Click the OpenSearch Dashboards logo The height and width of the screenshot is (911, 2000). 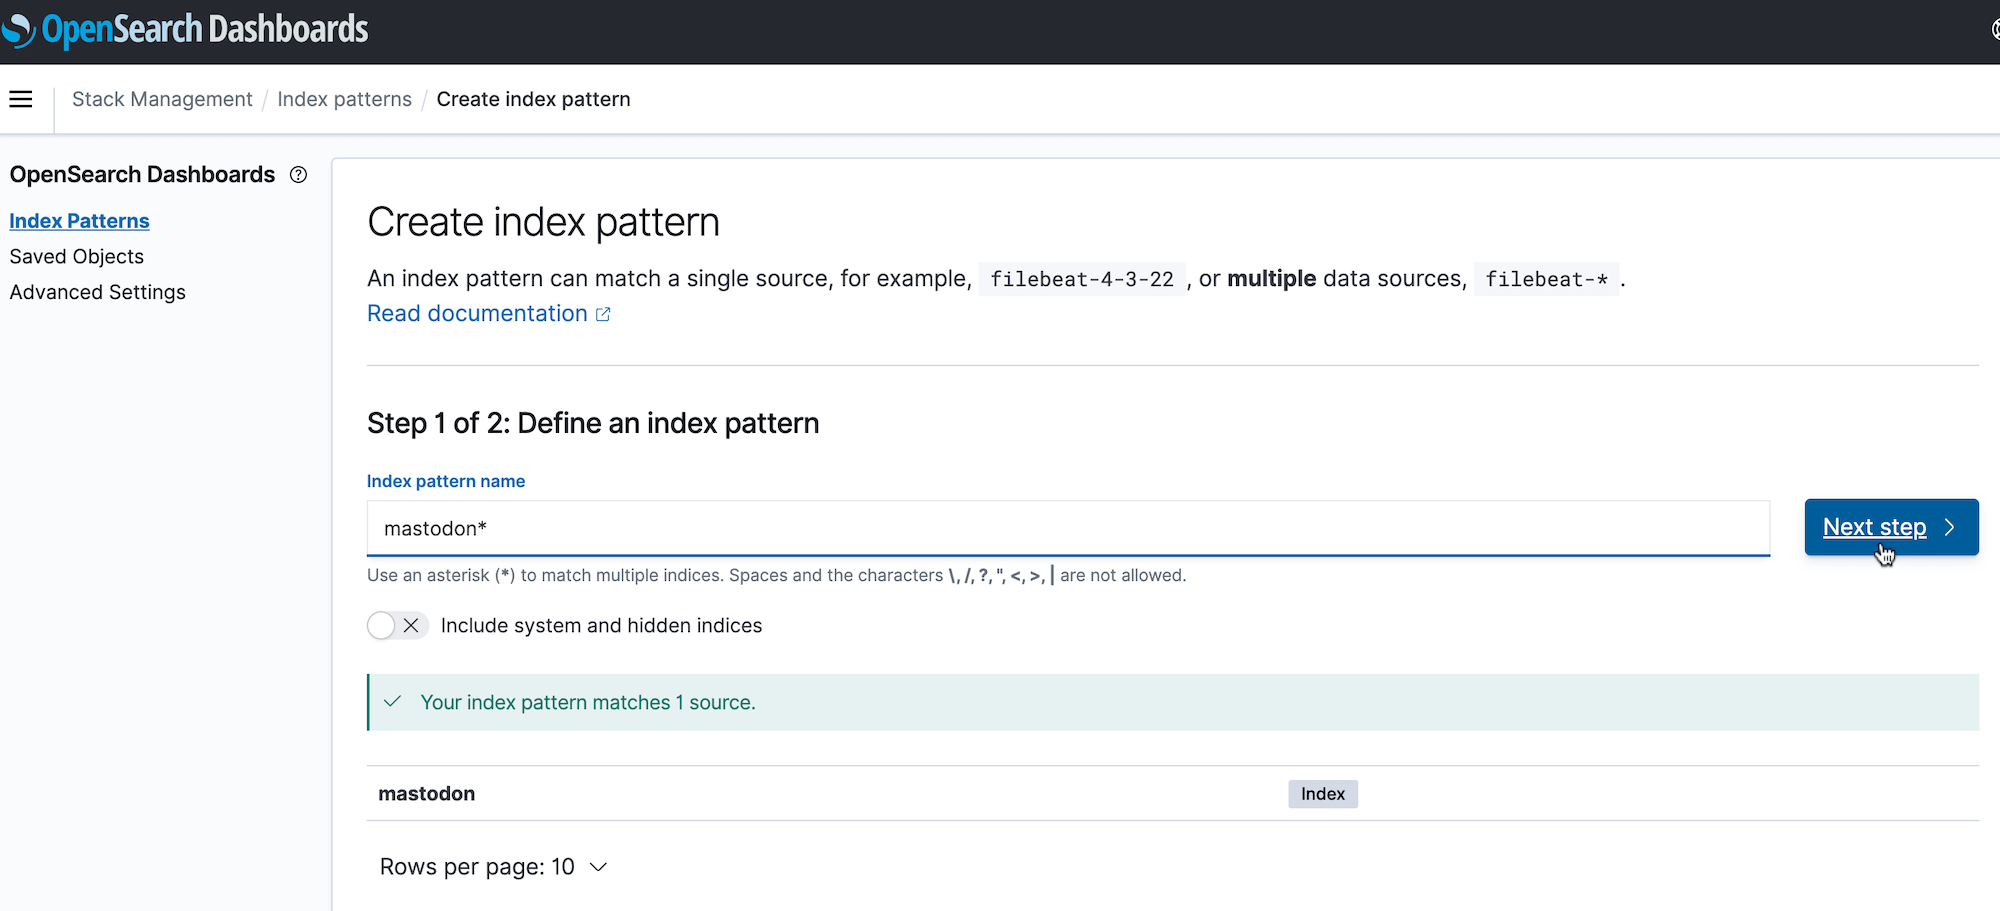[185, 30]
